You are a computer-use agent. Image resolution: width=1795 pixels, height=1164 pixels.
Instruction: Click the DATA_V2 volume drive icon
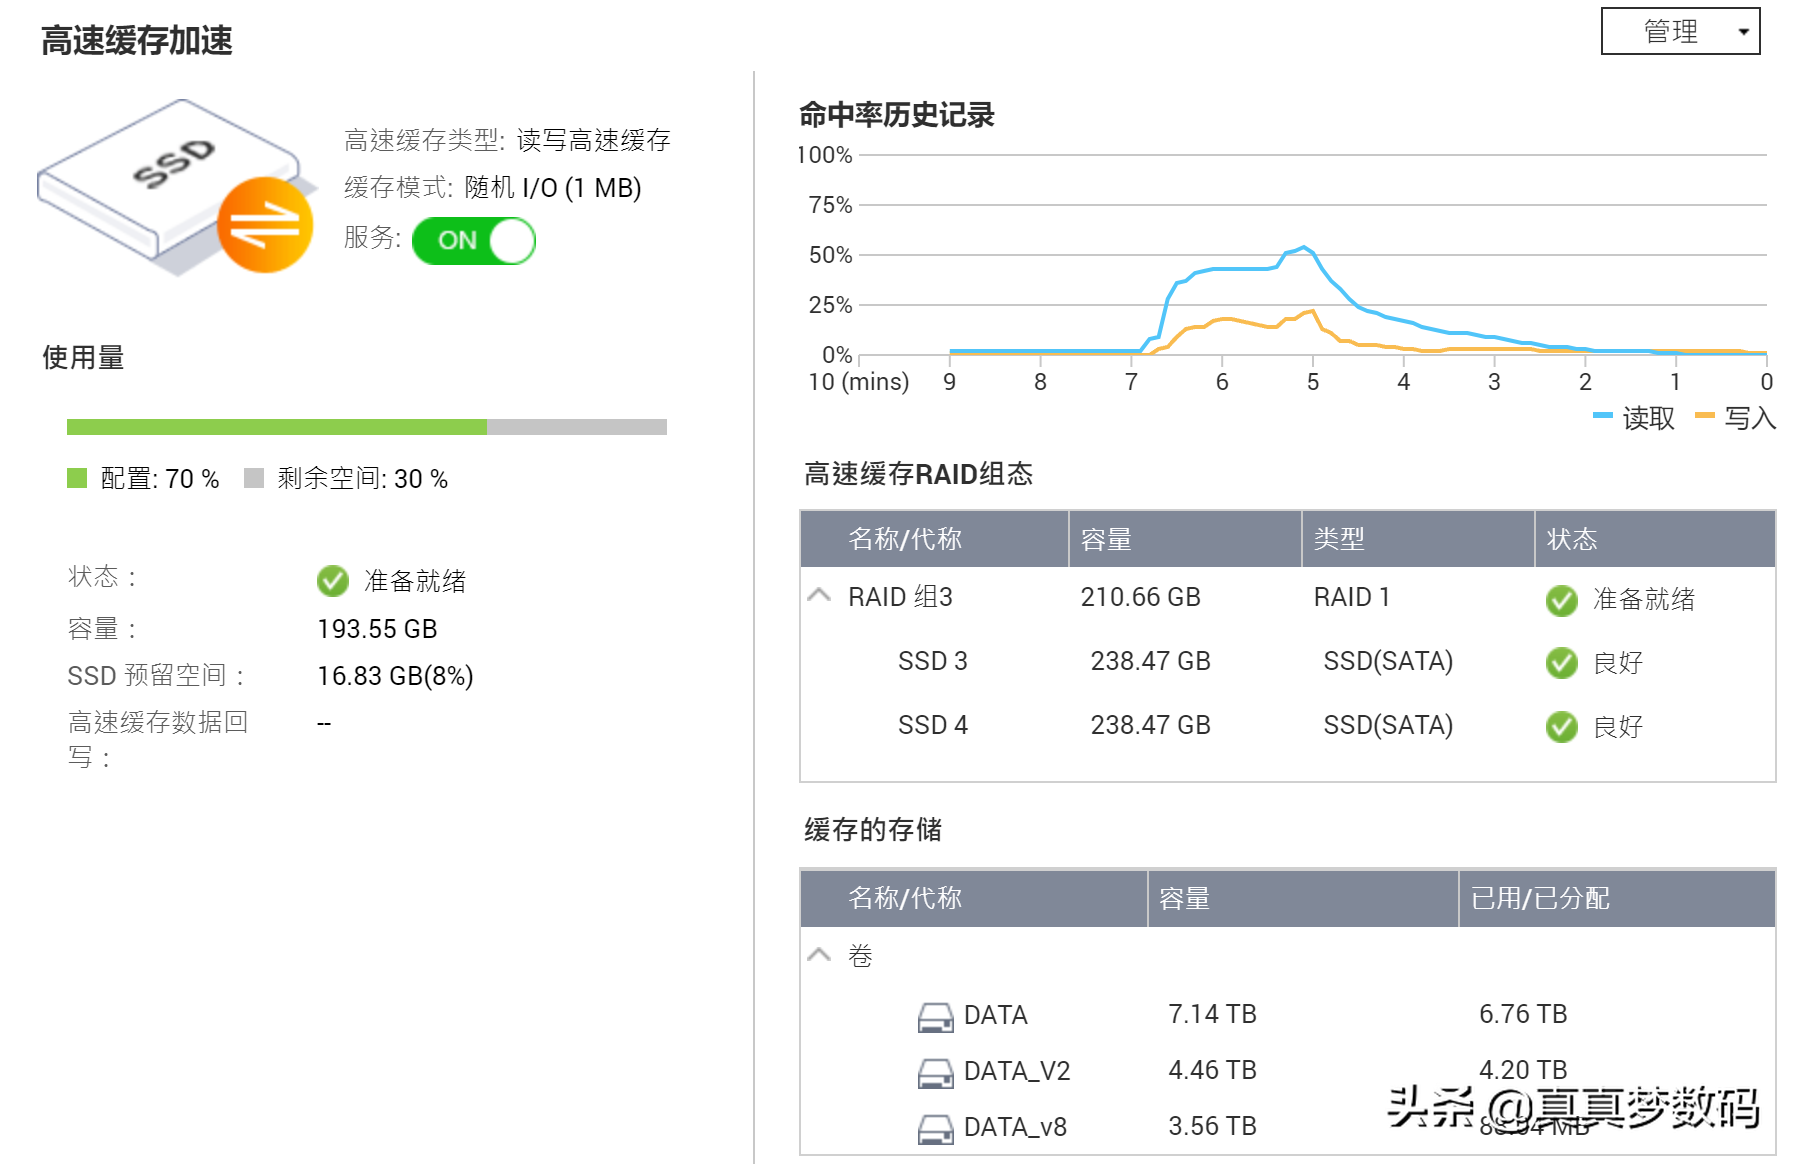[x=935, y=1073]
